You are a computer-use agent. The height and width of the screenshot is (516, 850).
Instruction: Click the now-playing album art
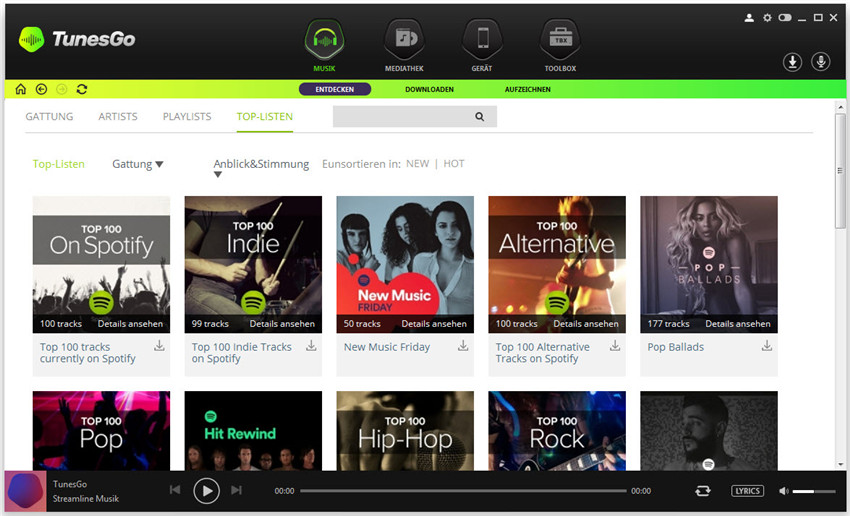(25, 491)
